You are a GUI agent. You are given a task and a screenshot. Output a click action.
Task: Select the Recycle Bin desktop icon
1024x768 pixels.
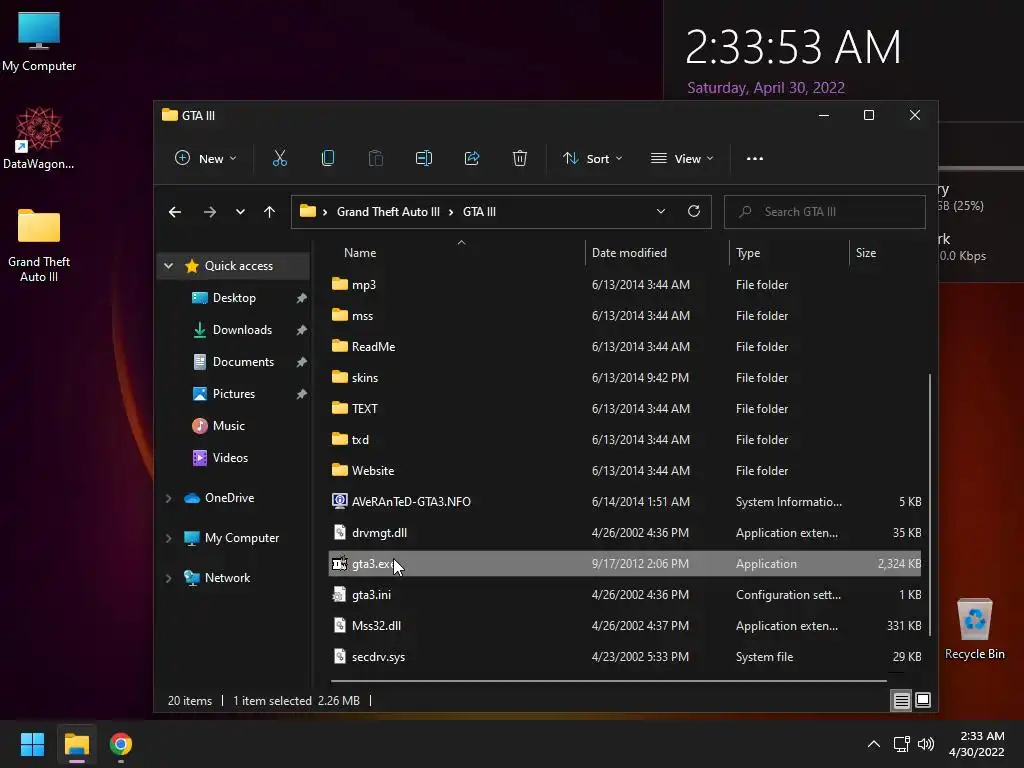[x=974, y=628]
